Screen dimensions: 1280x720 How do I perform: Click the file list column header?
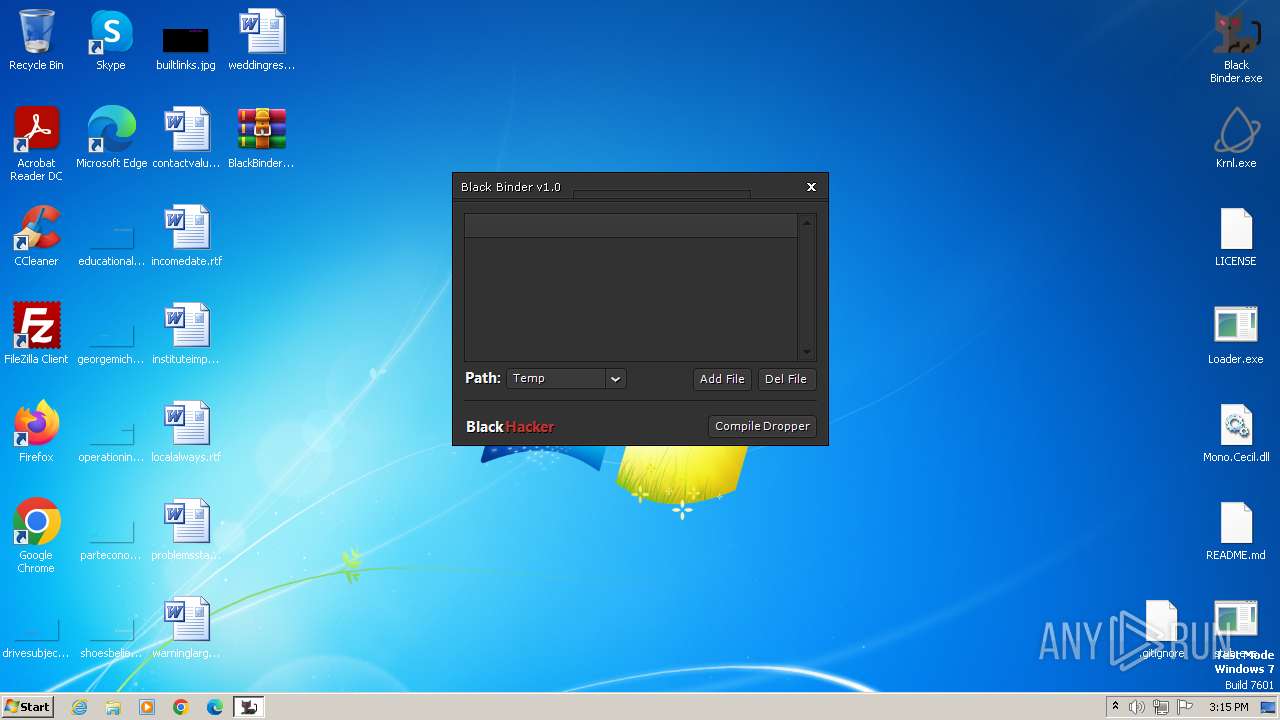(630, 226)
